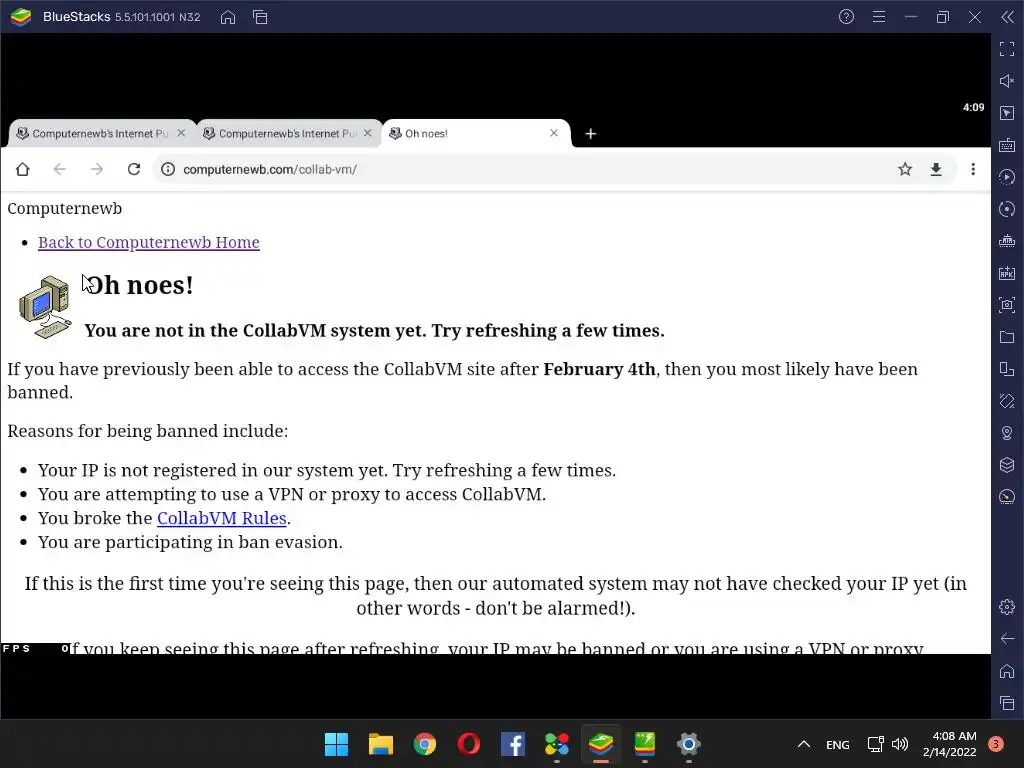Close the second Computernewb's Internet tab
This screenshot has width=1024, height=768.
coord(368,133)
